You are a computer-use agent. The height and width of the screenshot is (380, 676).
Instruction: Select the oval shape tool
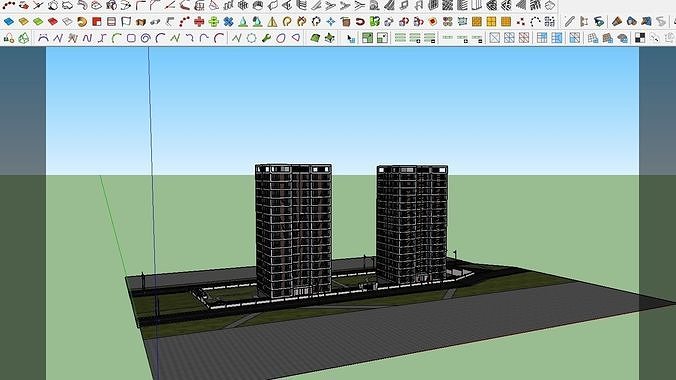[281, 38]
